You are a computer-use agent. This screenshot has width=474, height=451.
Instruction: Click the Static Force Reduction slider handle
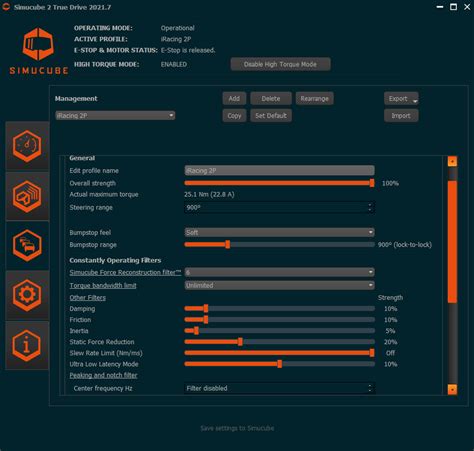[x=240, y=342]
